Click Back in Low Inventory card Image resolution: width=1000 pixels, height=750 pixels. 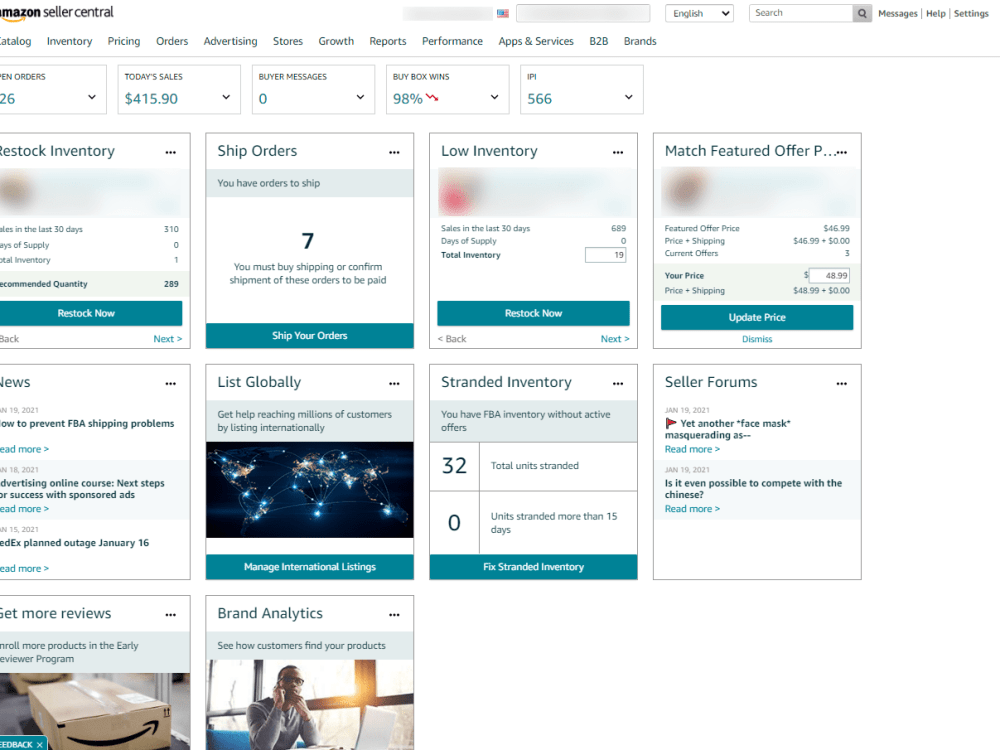[x=452, y=339]
